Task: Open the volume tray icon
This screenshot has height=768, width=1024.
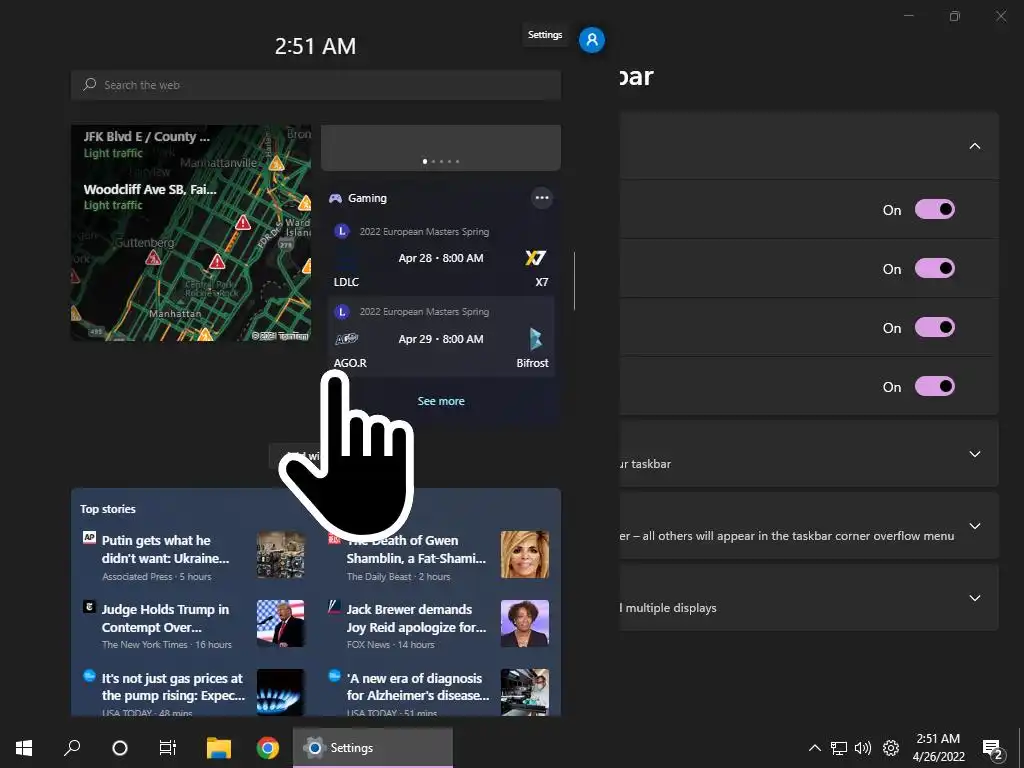Action: (863, 748)
